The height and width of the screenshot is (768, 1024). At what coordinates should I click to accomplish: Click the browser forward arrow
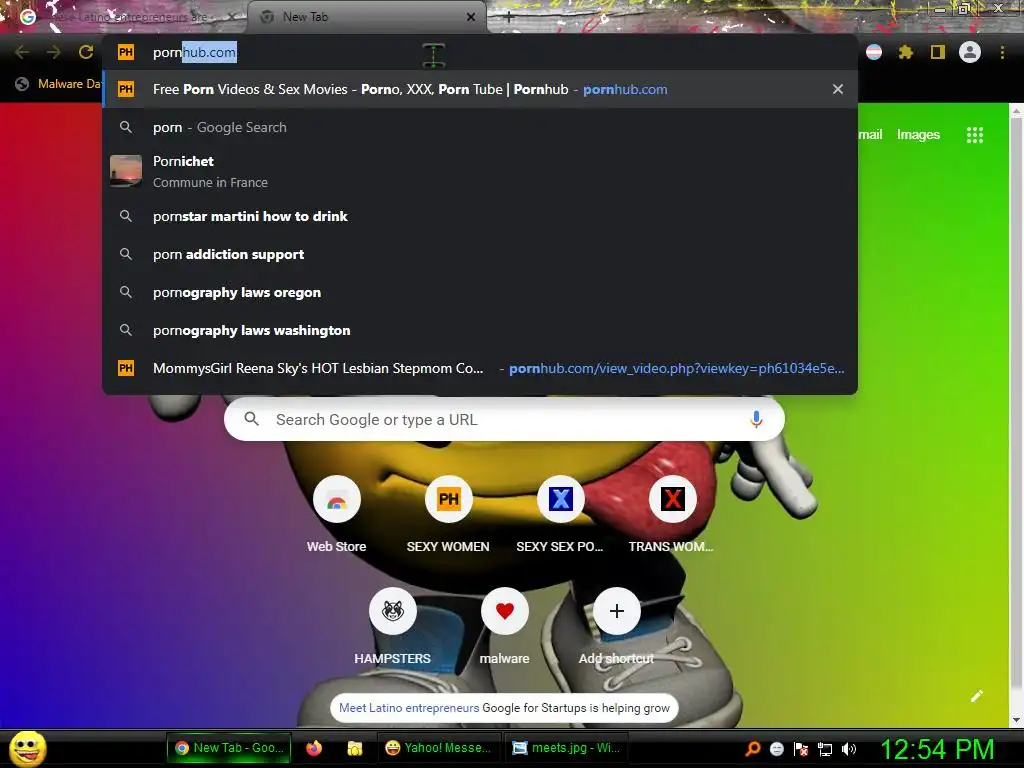54,52
